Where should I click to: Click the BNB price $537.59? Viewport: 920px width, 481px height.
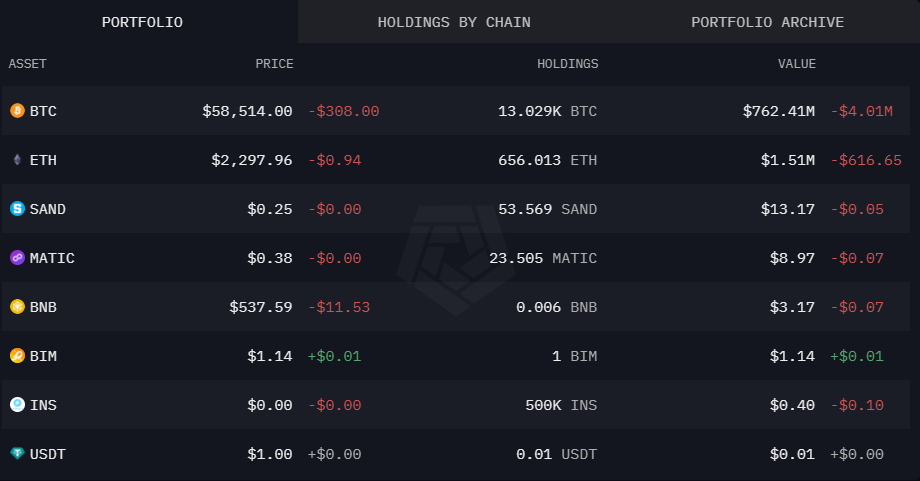click(x=260, y=307)
